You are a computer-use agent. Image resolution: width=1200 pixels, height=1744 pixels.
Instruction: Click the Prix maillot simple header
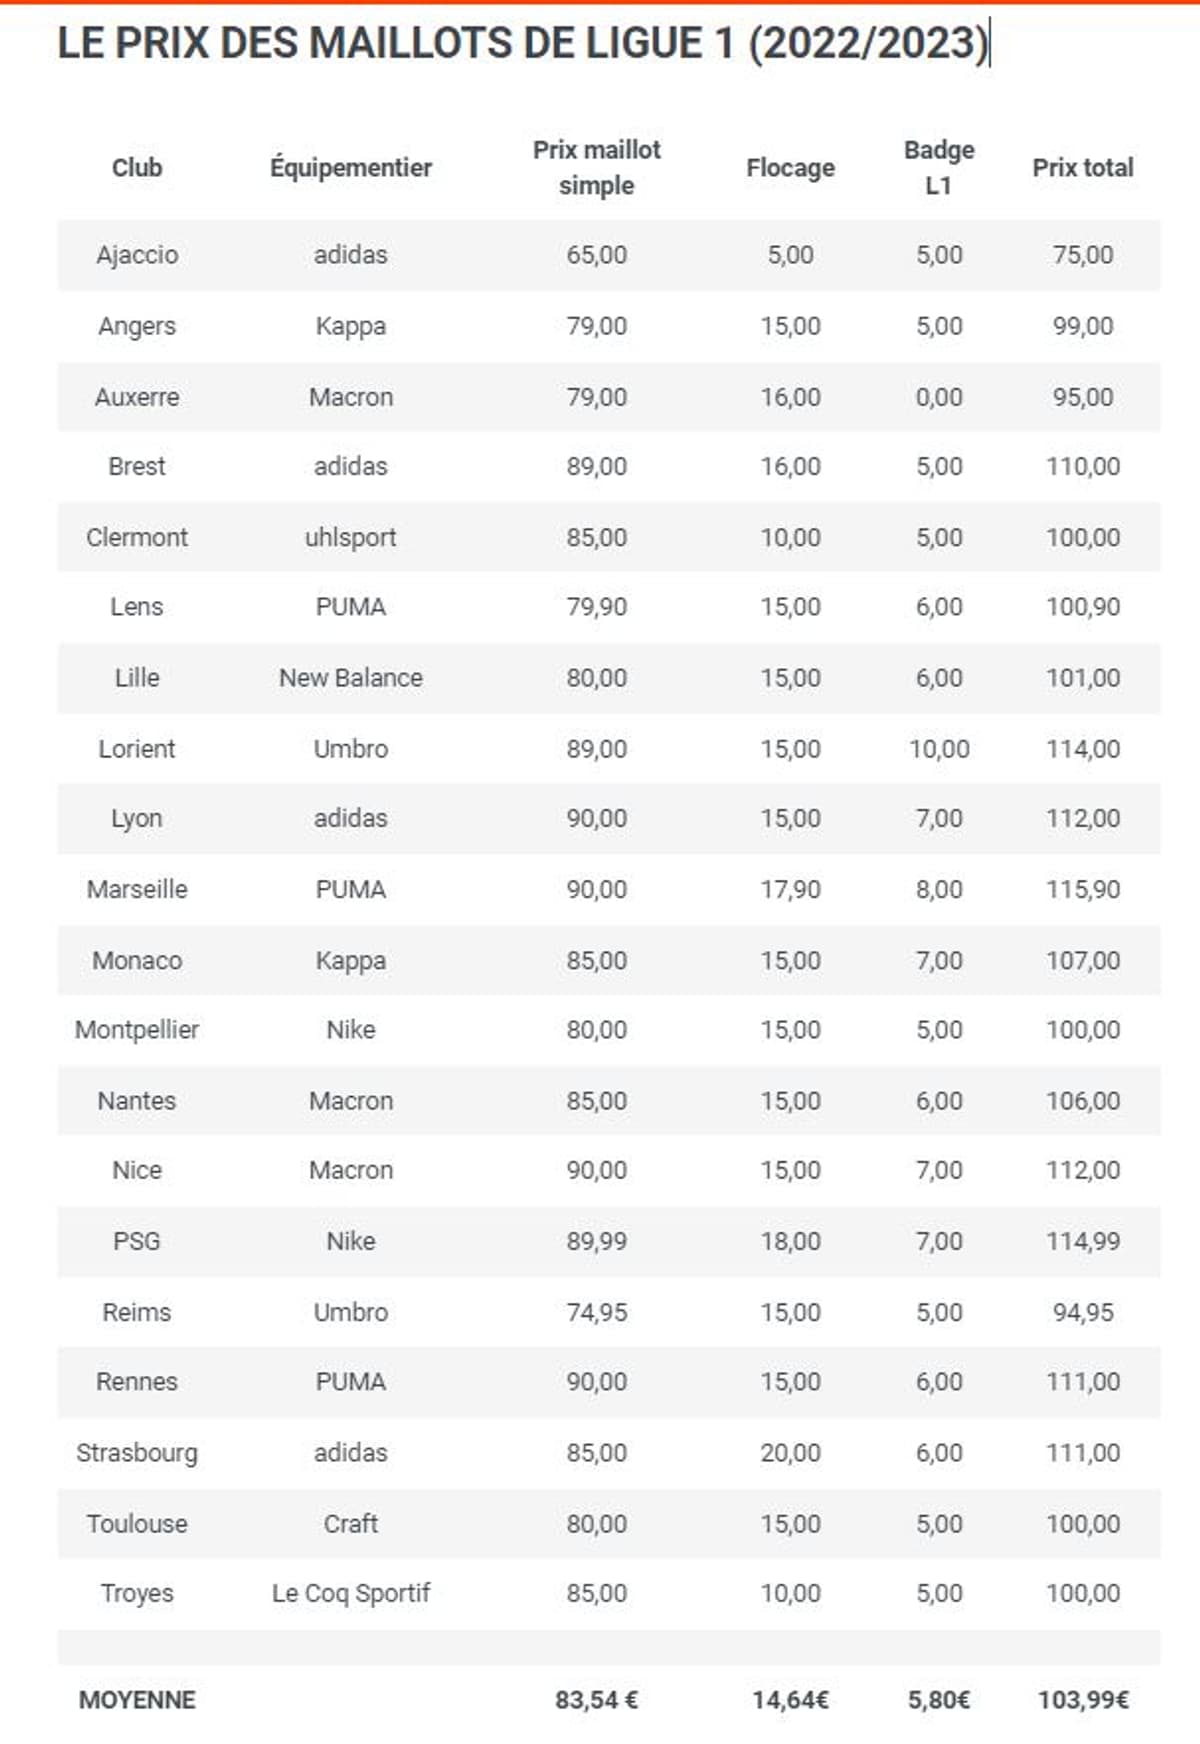[596, 168]
